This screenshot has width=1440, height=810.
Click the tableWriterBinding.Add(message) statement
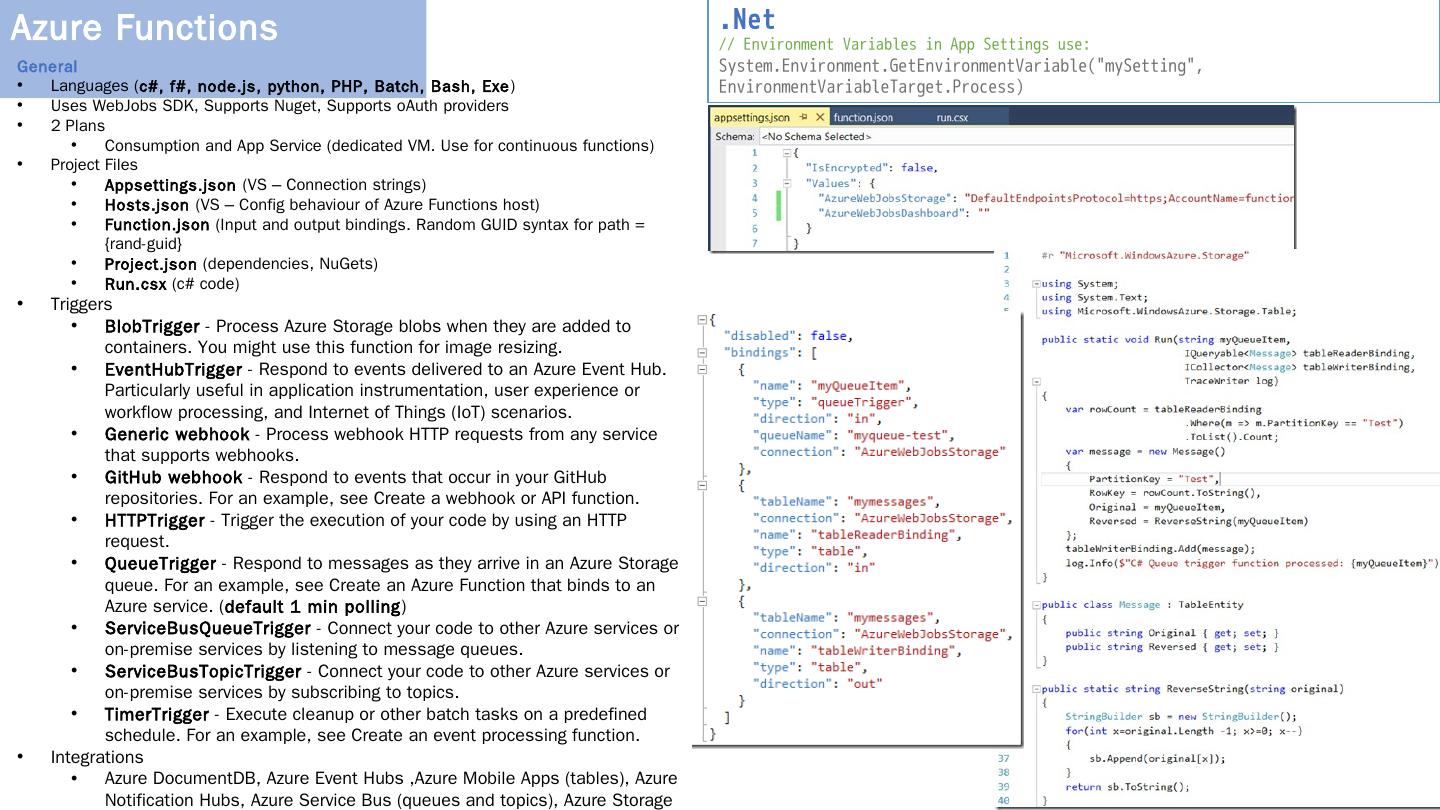click(x=1160, y=549)
